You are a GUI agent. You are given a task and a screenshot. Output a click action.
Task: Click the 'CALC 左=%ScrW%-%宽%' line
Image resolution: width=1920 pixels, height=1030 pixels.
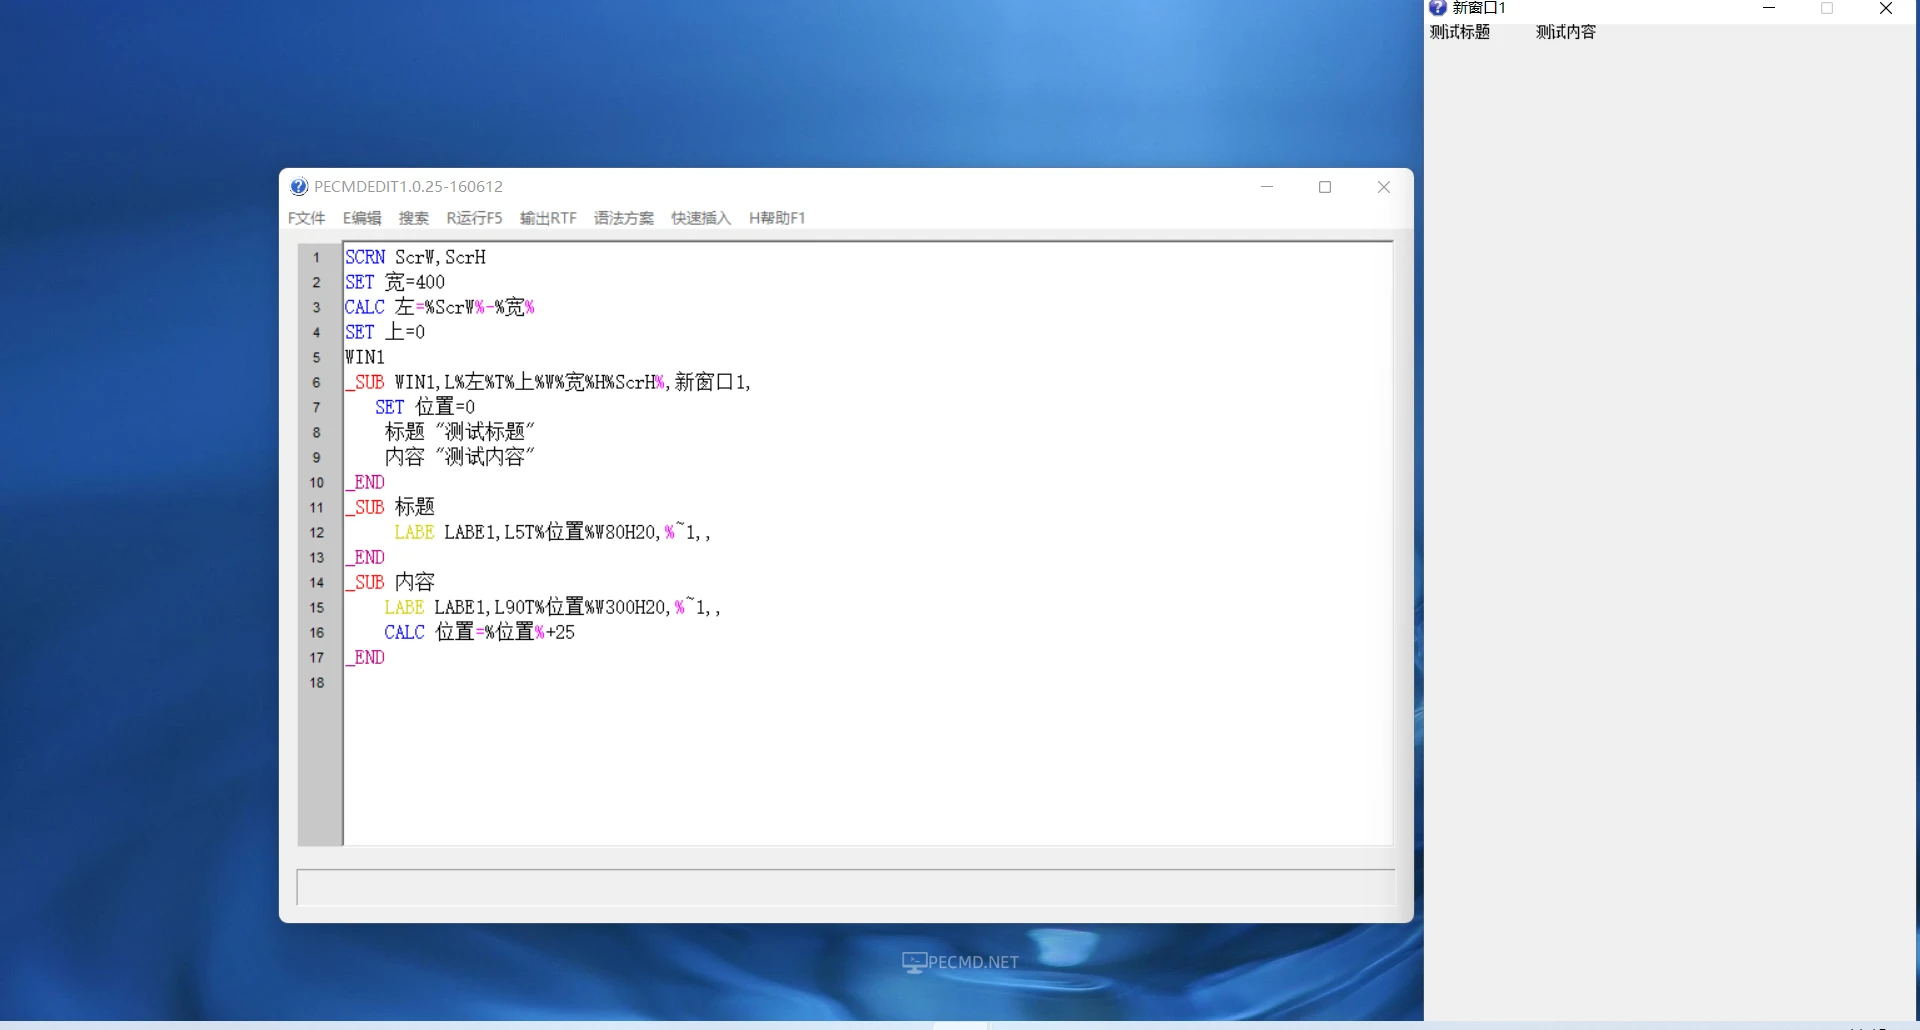pos(440,307)
